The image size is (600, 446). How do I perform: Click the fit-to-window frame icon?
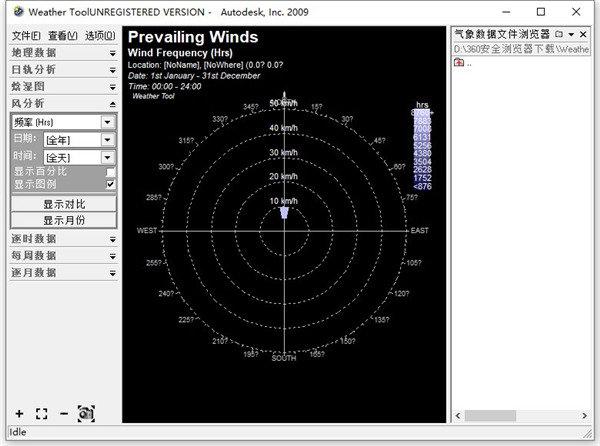click(x=41, y=413)
